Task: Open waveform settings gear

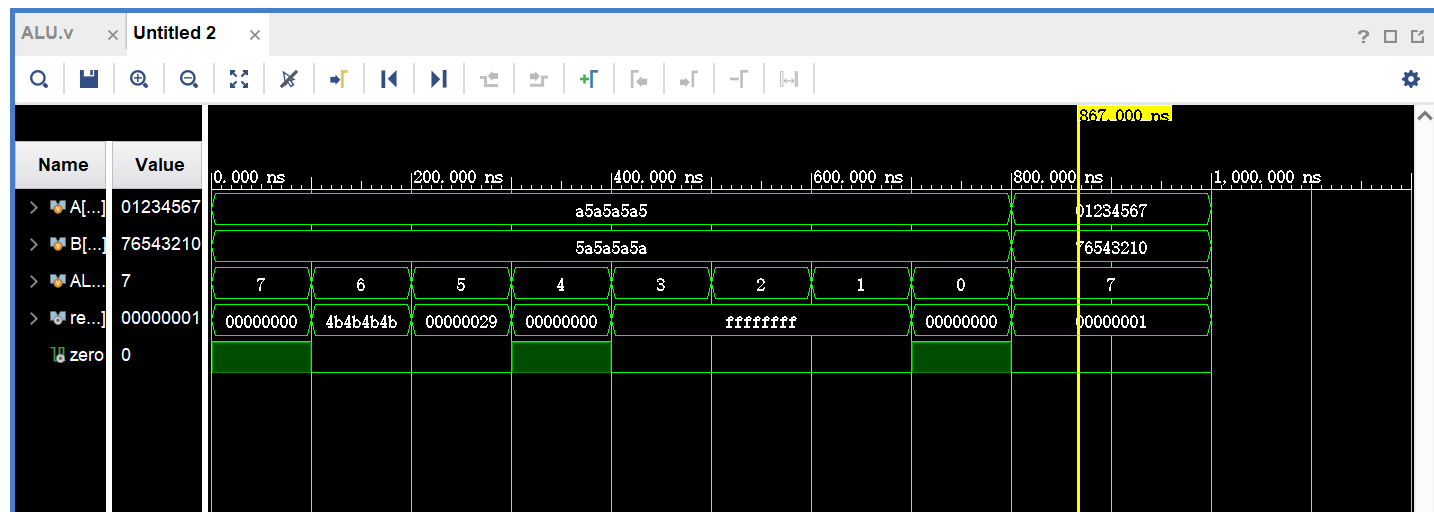Action: [1410, 79]
